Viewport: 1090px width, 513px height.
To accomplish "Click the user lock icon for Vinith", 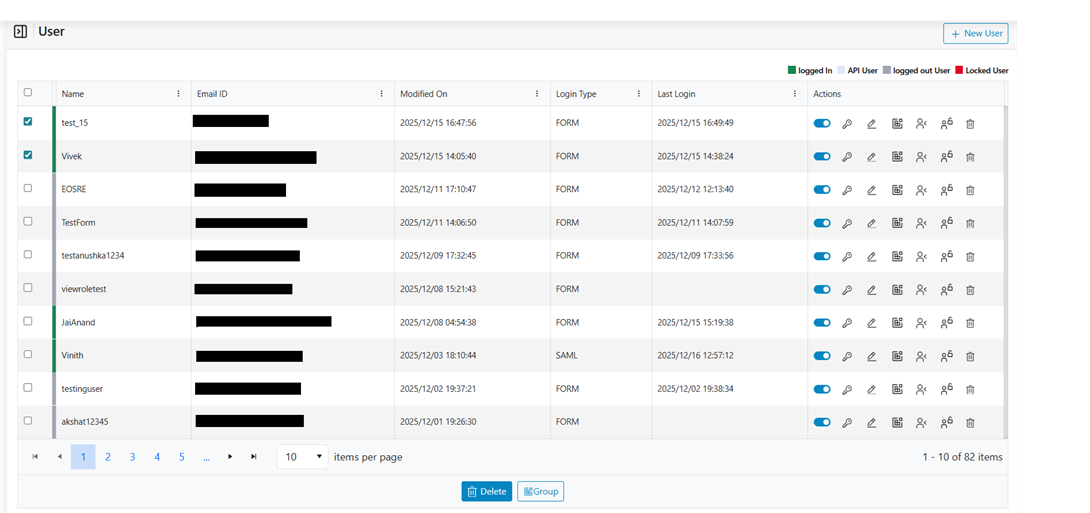I will click(946, 356).
